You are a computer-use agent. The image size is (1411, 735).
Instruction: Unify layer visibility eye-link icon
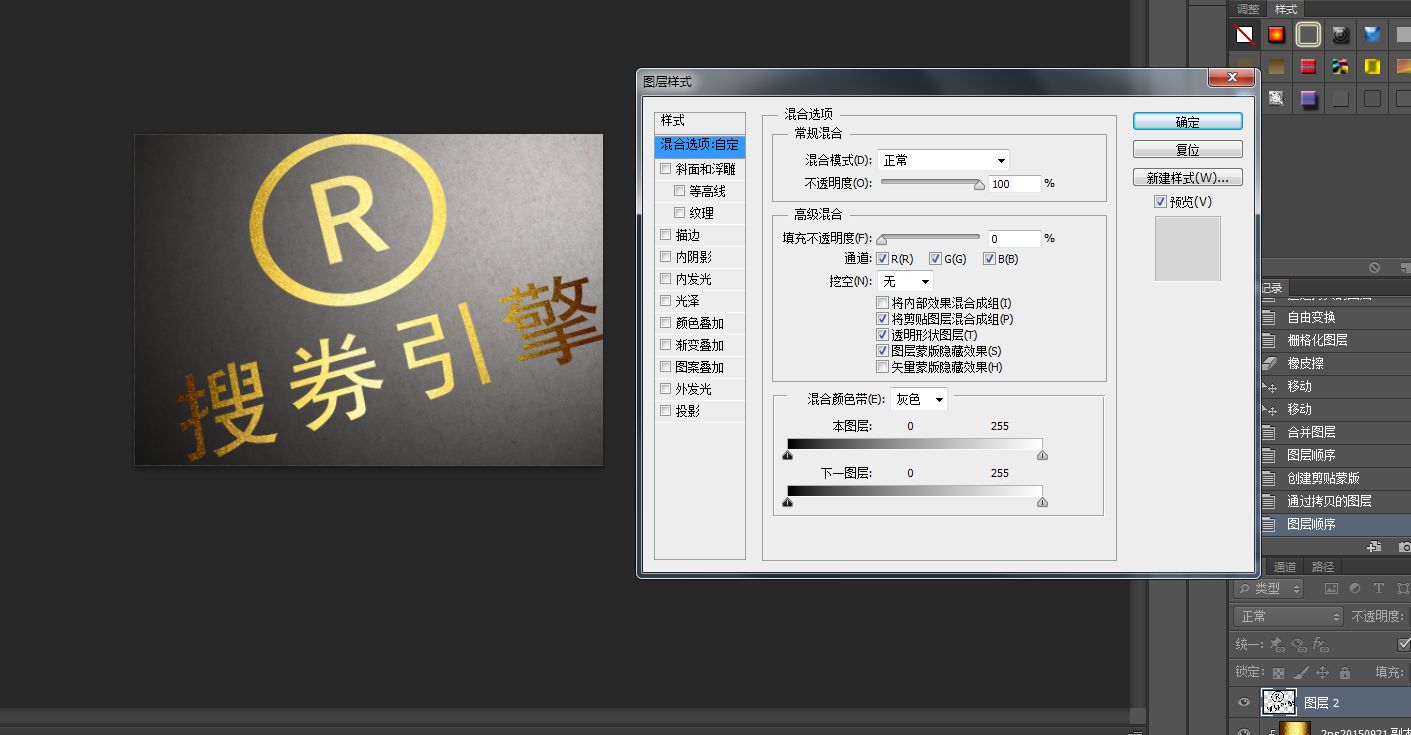tap(1298, 645)
